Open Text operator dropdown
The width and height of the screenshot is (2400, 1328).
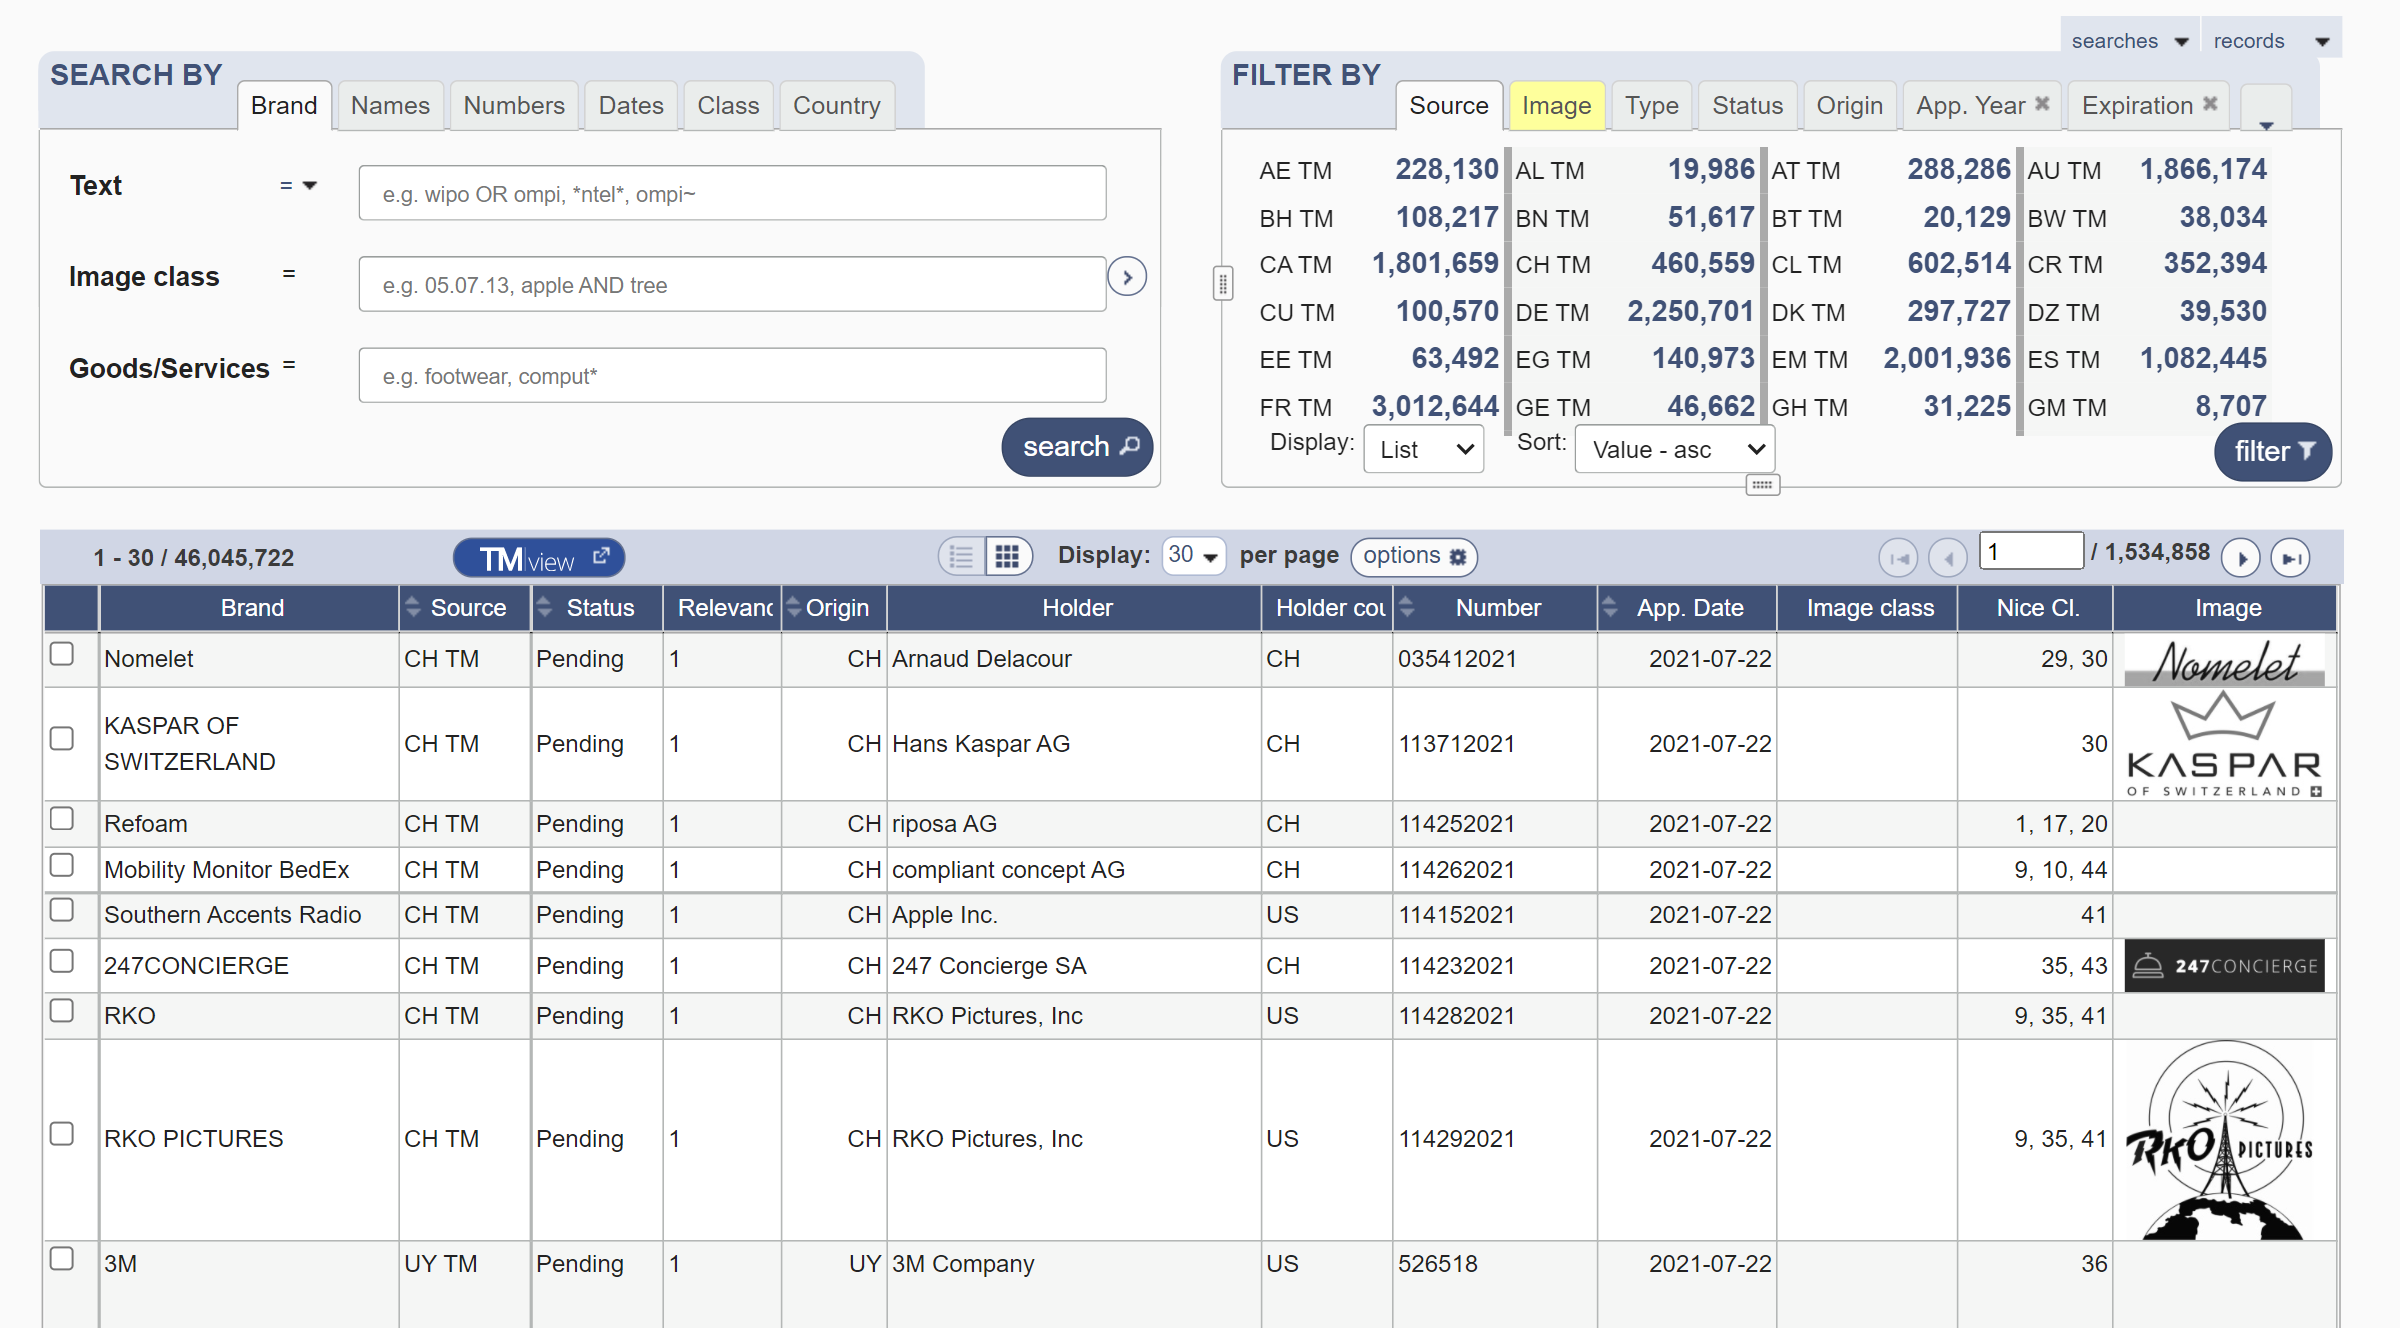tap(298, 186)
